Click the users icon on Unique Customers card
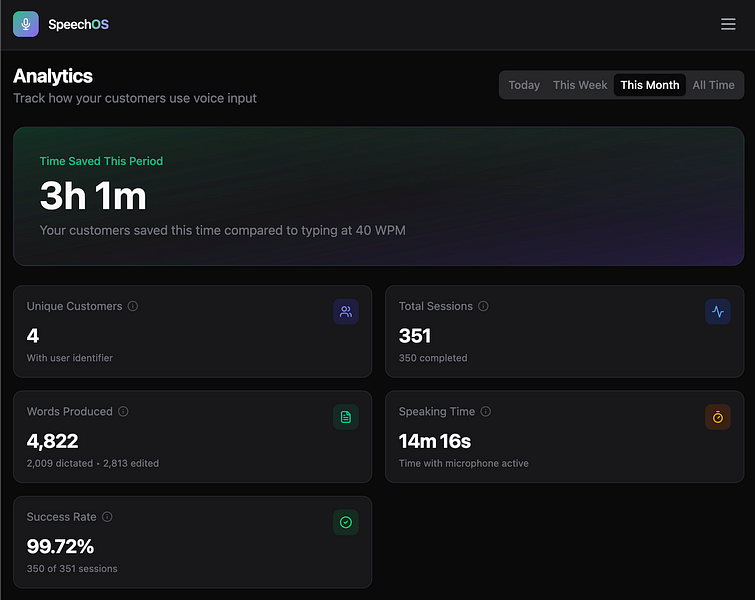755x600 pixels. coord(346,312)
